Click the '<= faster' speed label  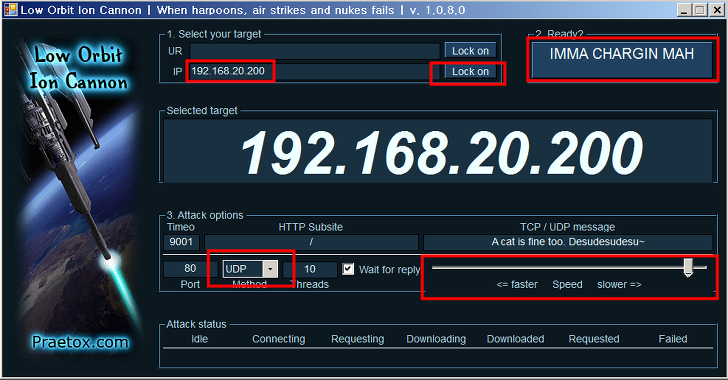click(517, 284)
